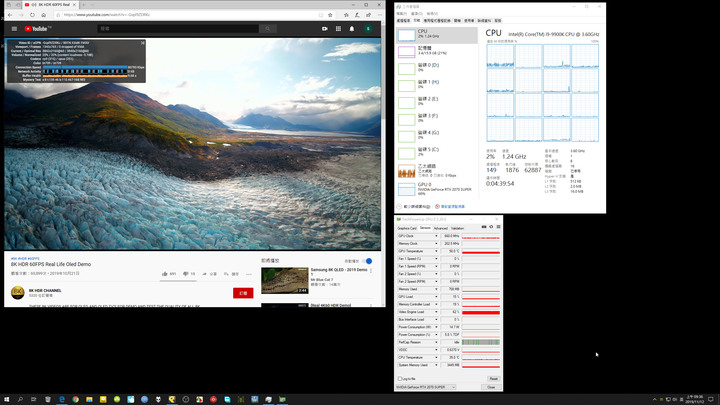Click the taskbar clock and date
This screenshot has height=405, width=720.
pyautogui.click(x=695, y=399)
